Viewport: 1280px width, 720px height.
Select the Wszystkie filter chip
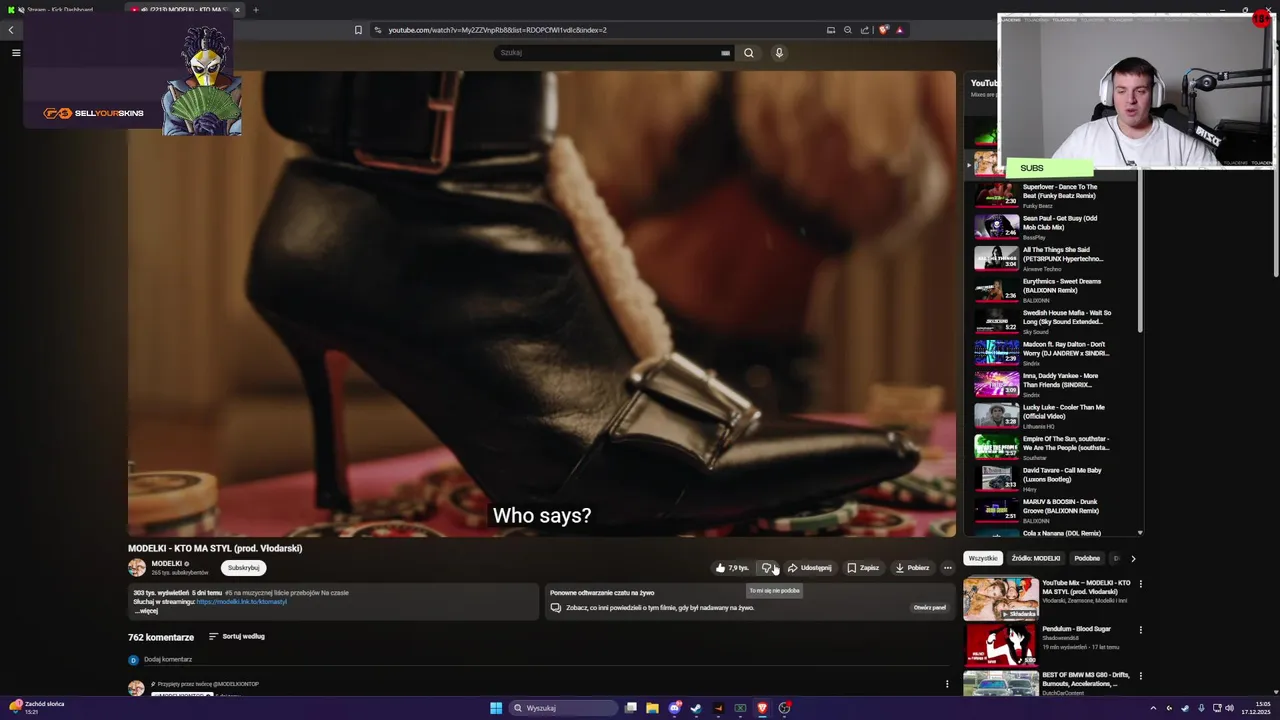click(x=983, y=558)
